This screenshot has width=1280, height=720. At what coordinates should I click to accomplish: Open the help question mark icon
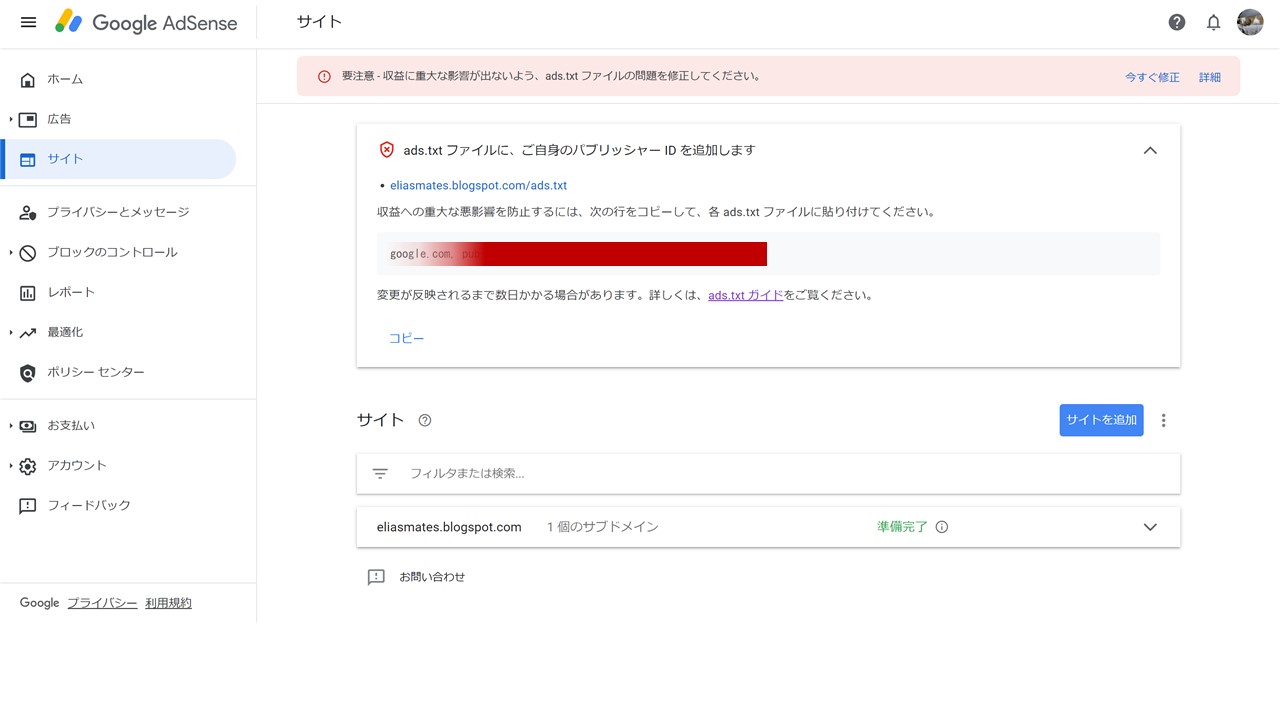coord(1177,22)
